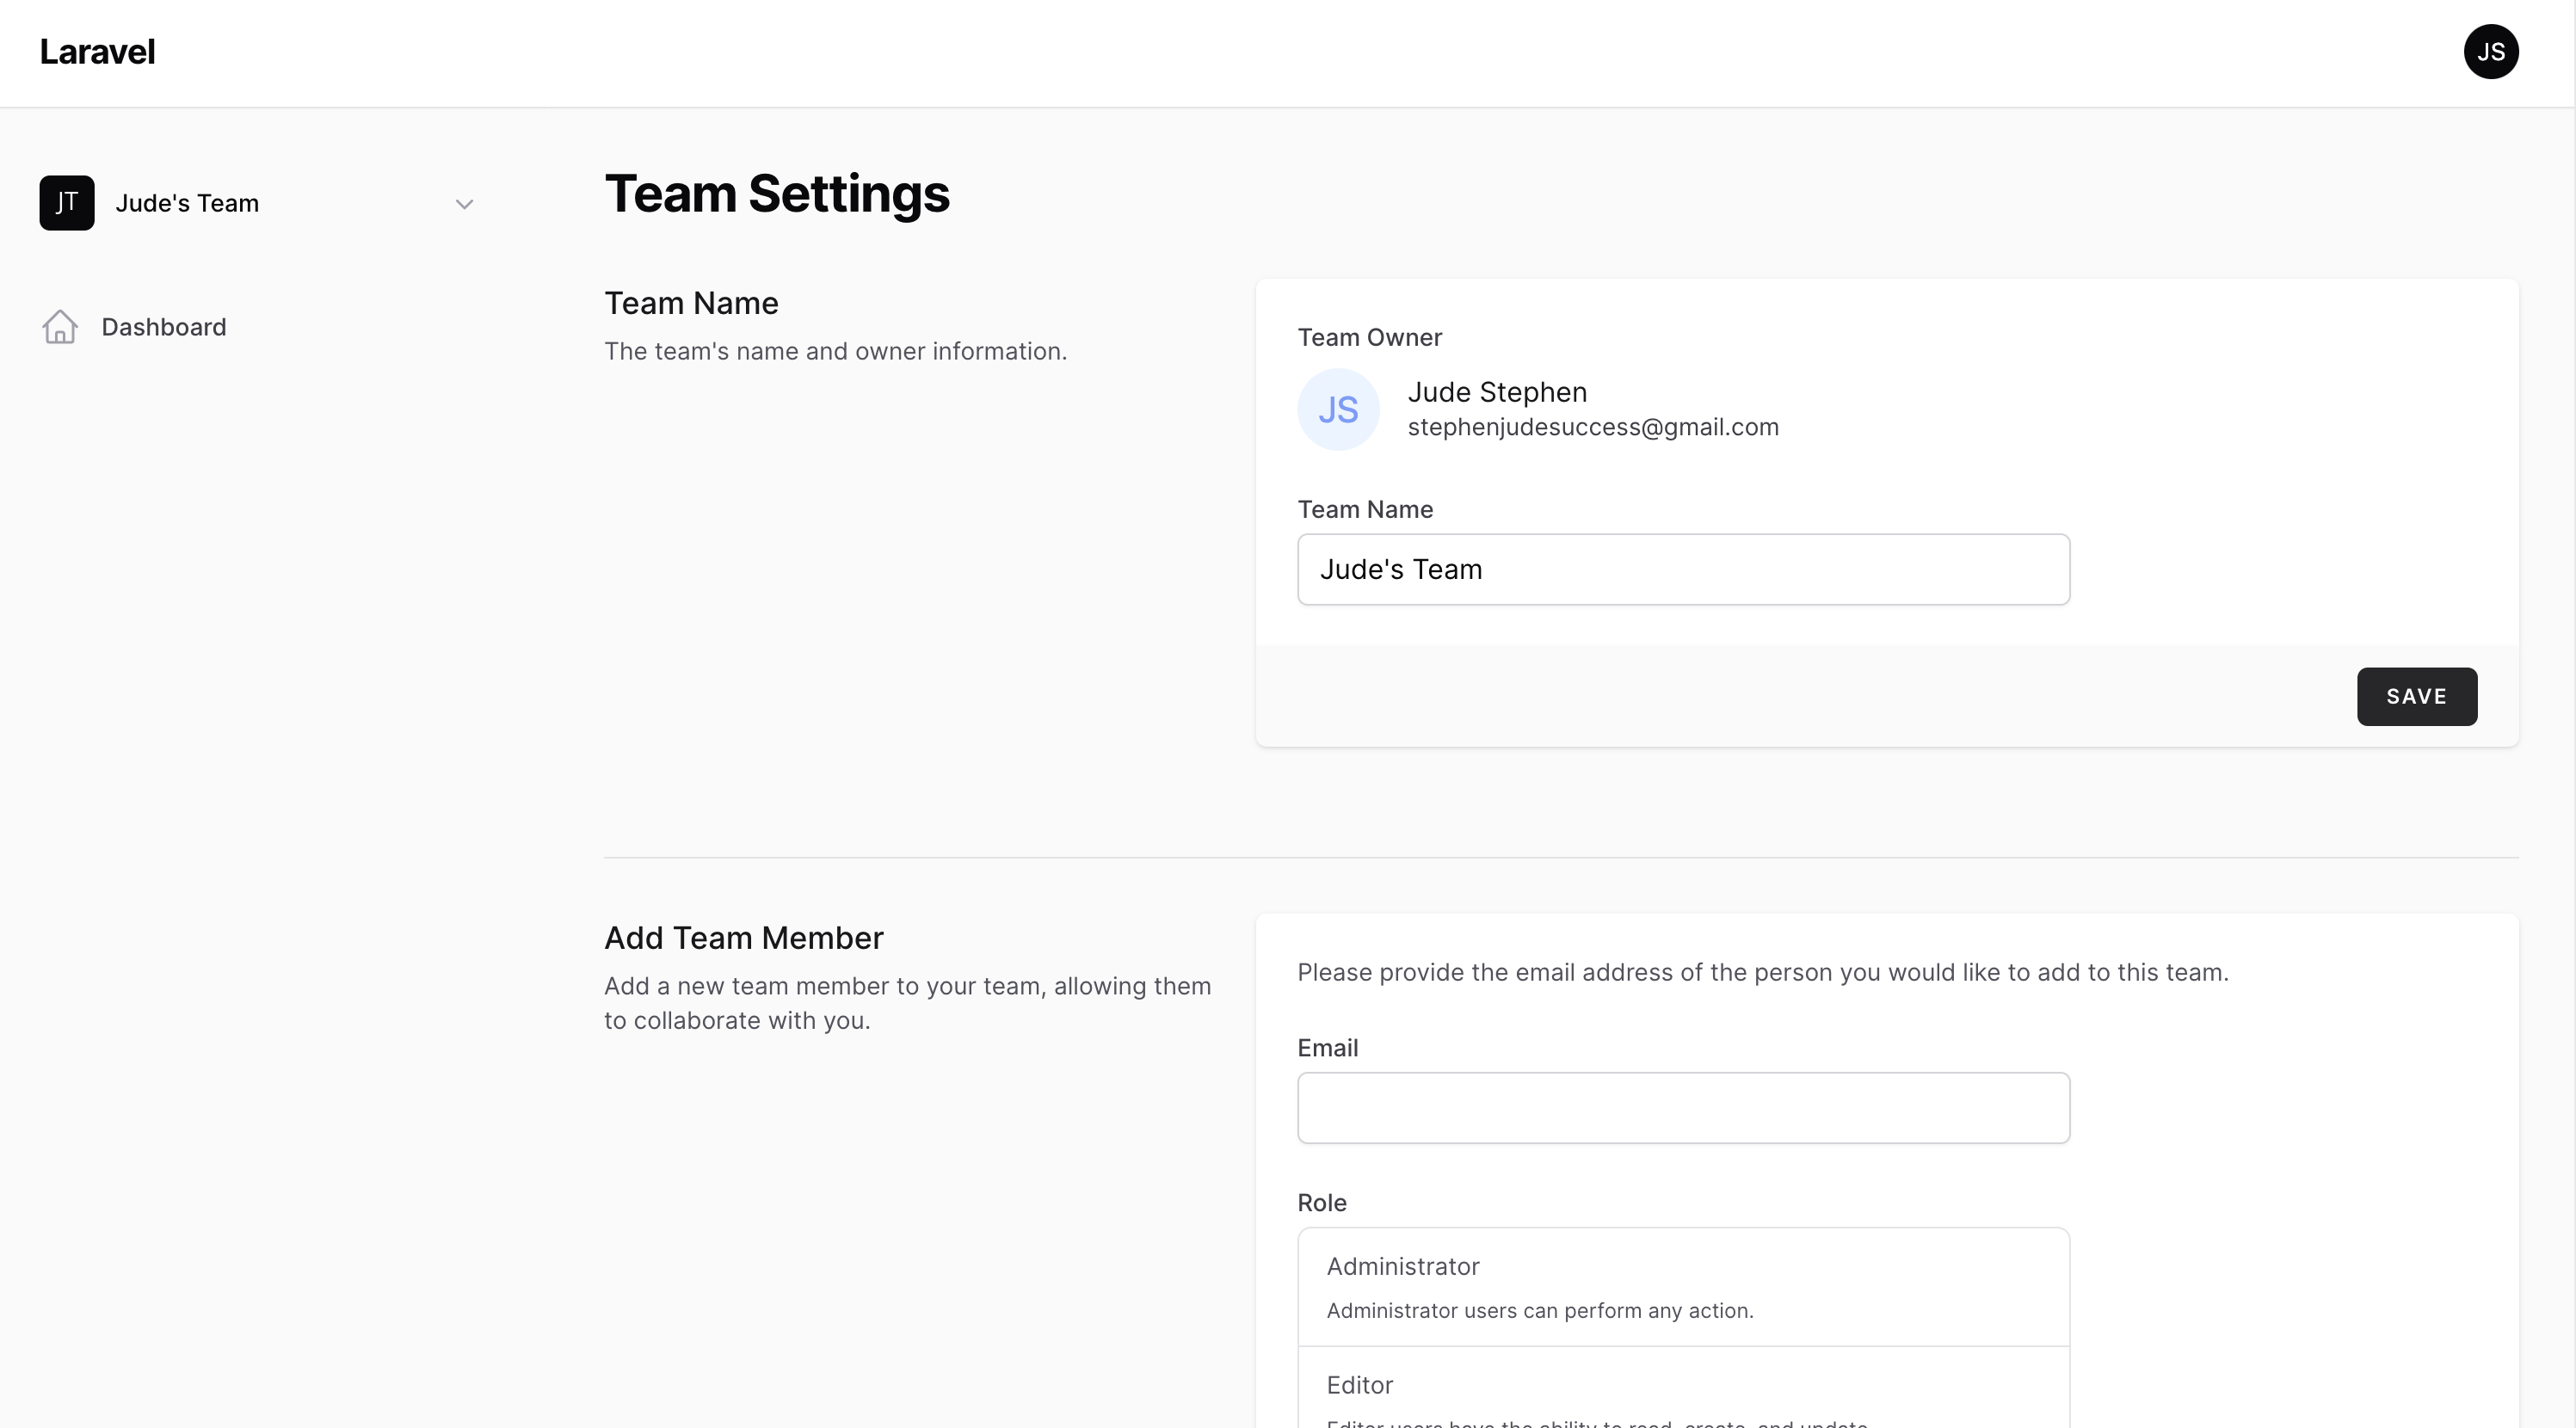The image size is (2576, 1428).
Task: Click owner name Jude Stephen
Action: click(1497, 392)
